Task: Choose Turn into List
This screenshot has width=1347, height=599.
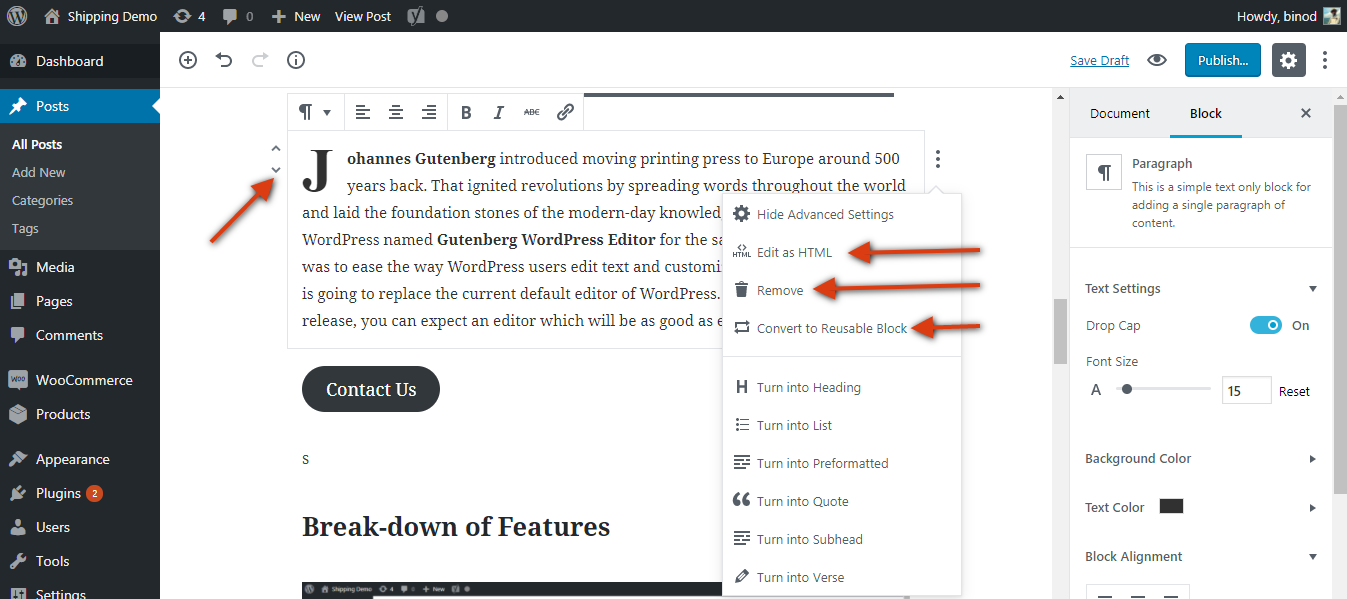Action: 841,425
